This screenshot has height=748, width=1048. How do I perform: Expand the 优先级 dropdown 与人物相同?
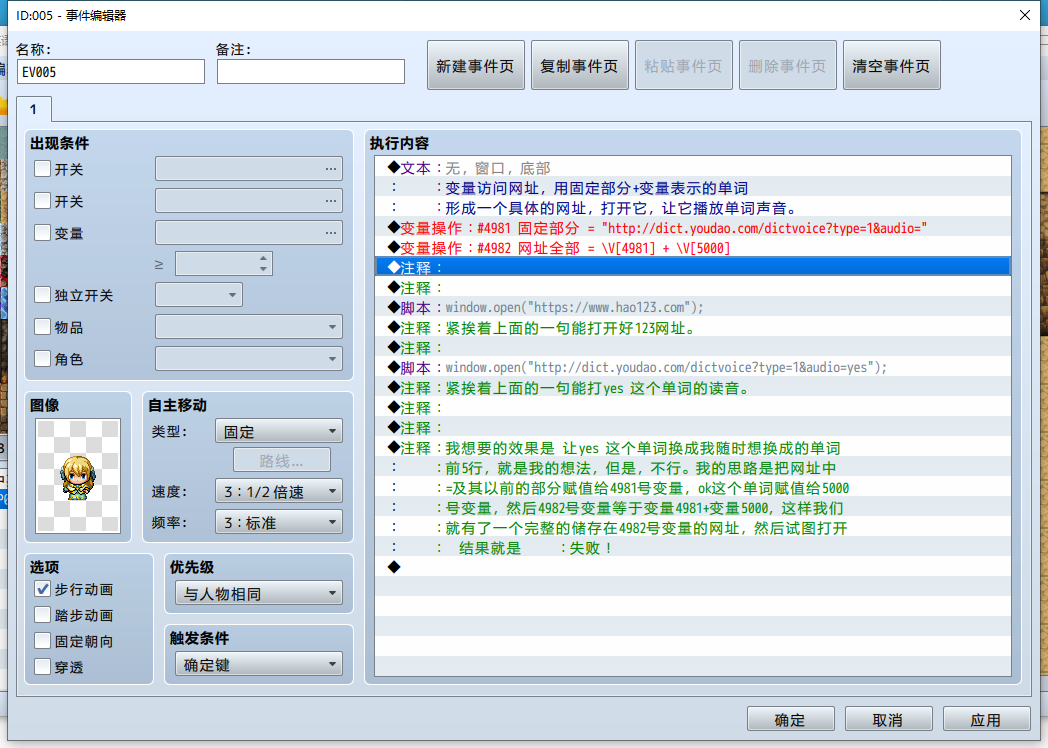259,594
